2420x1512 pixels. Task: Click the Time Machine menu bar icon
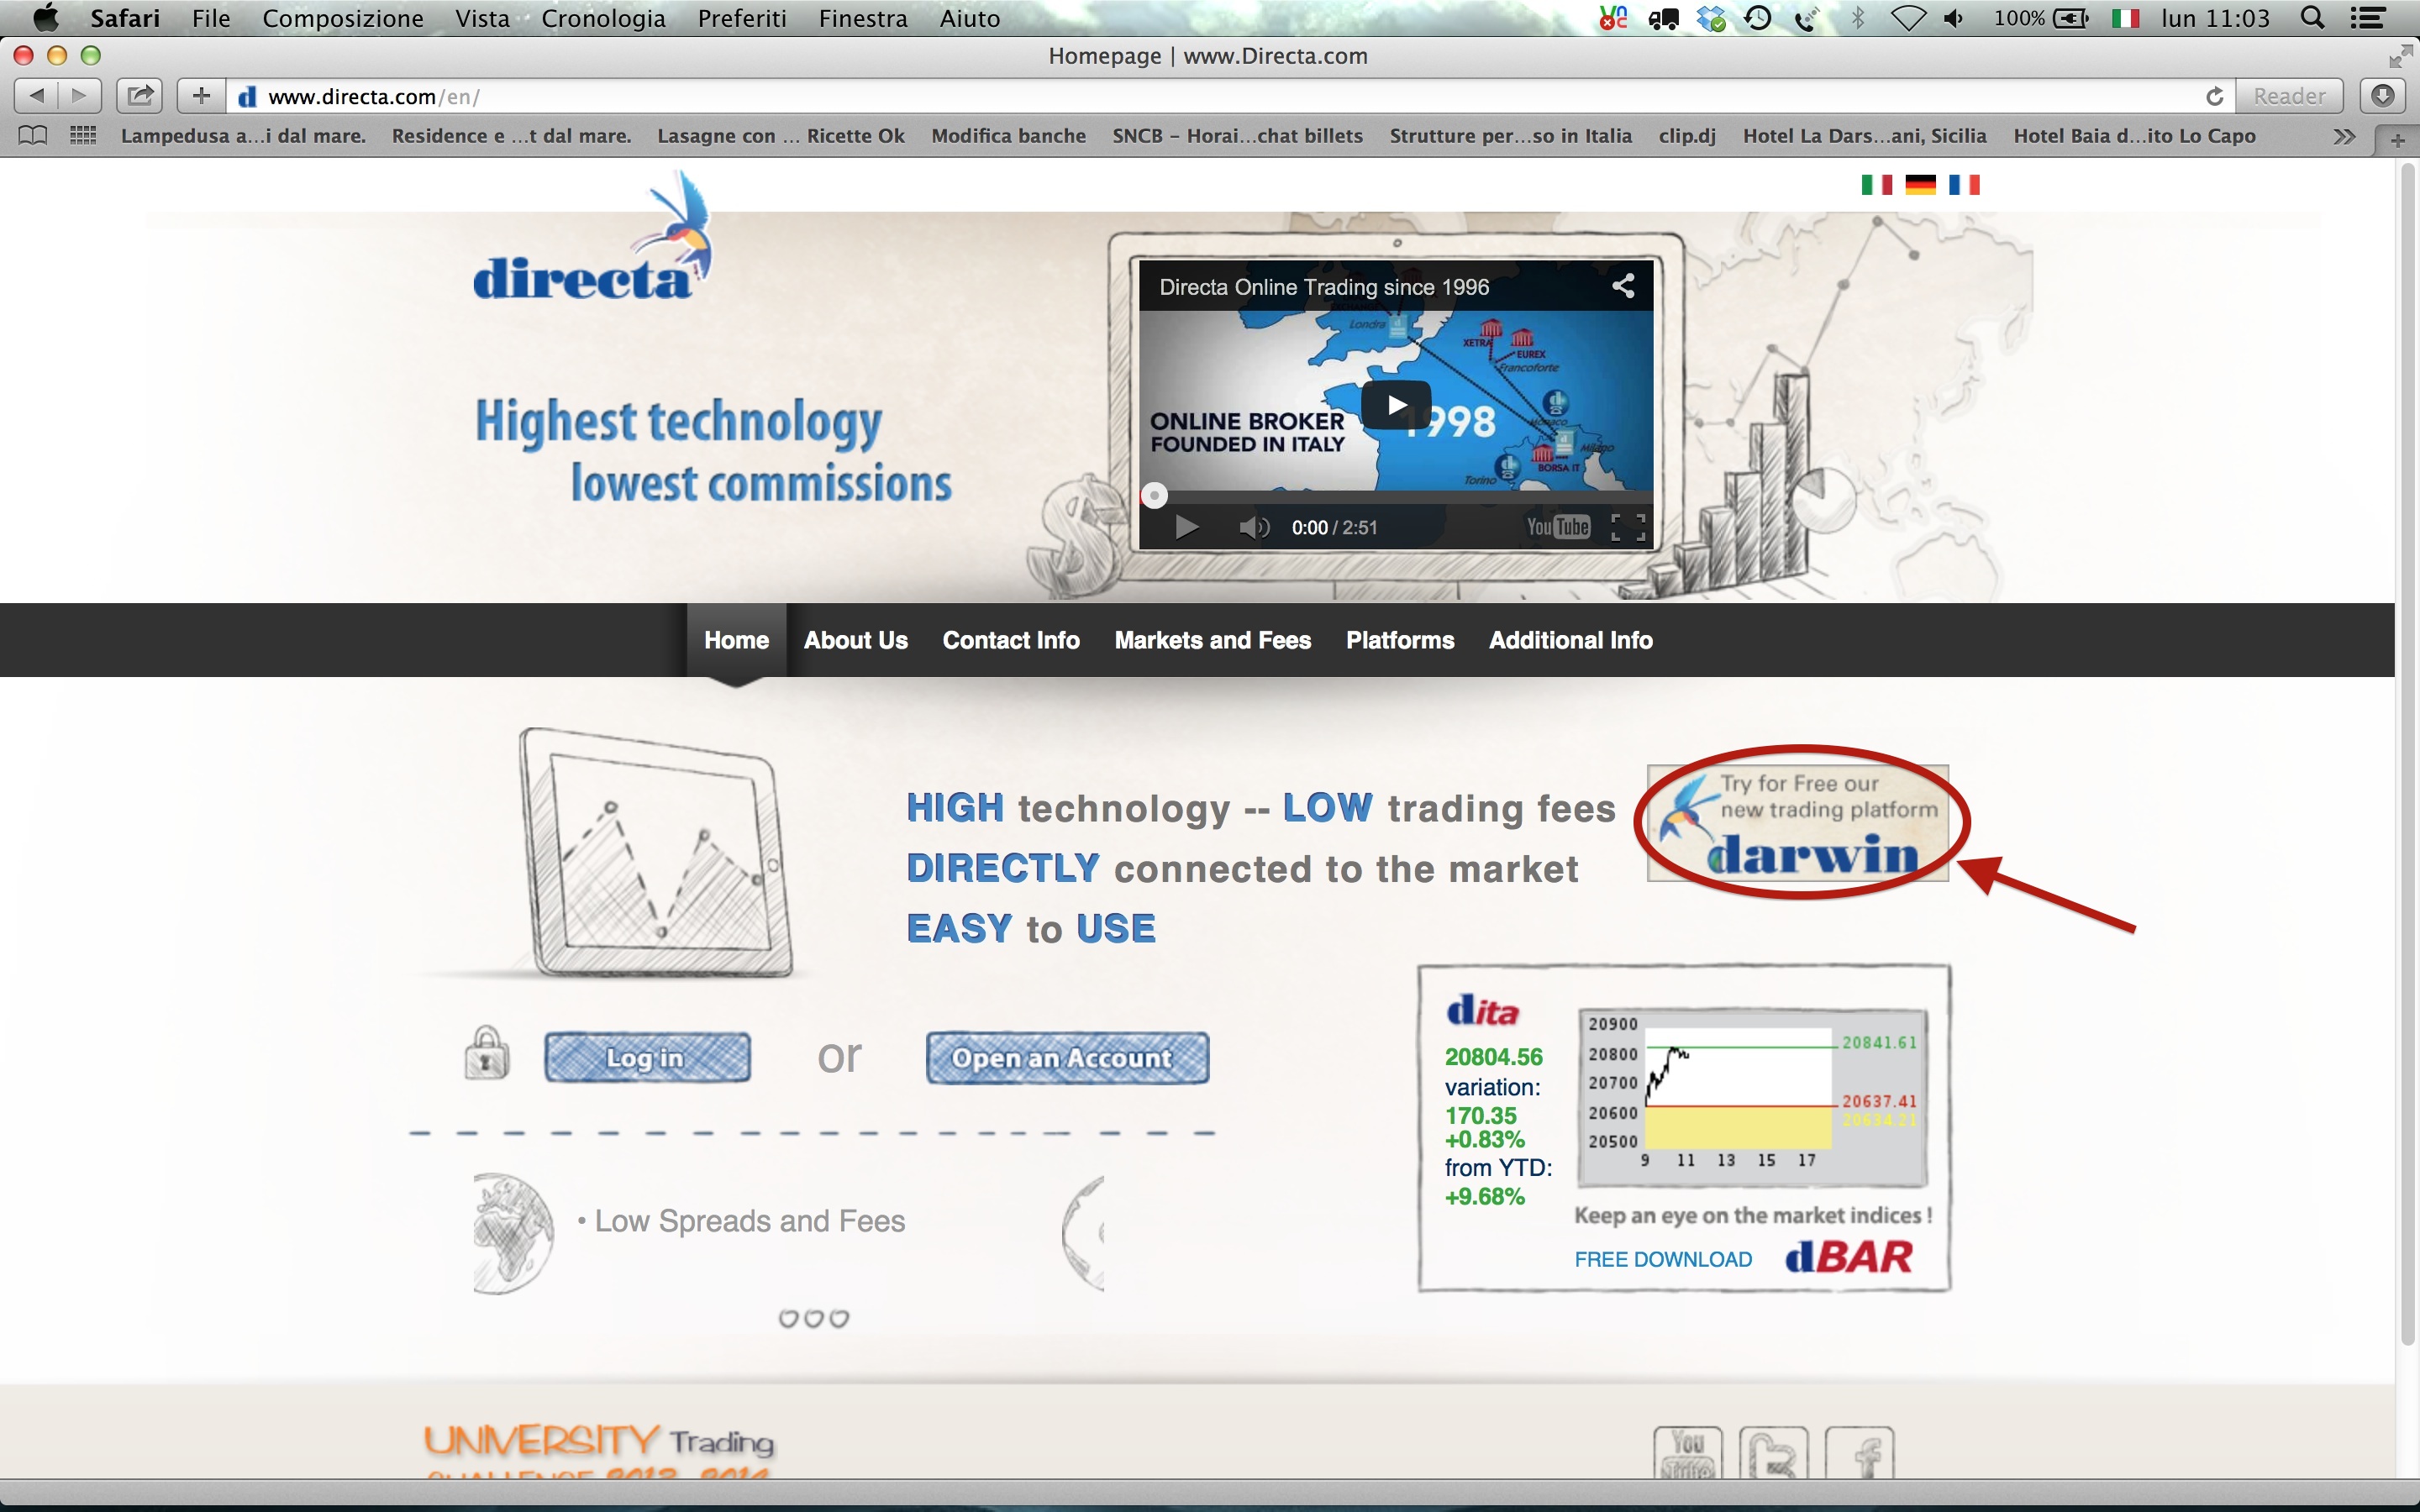[1758, 18]
